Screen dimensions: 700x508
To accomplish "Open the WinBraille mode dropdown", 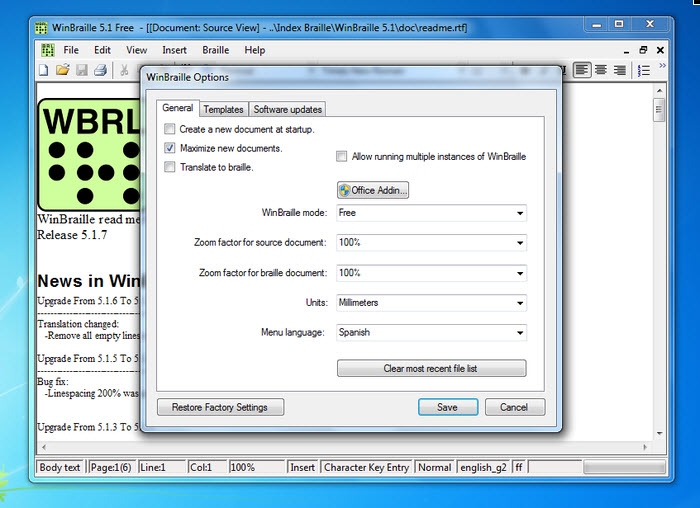I will 431,213.
